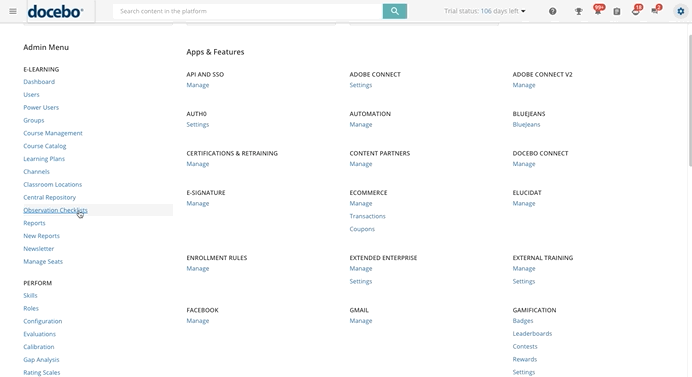Open Reports link
The width and height of the screenshot is (692, 377).
pyautogui.click(x=34, y=223)
